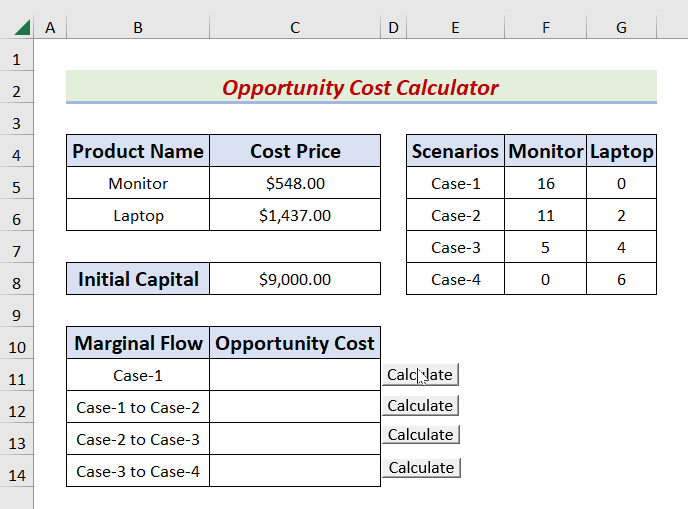Select column E header

pos(455,28)
